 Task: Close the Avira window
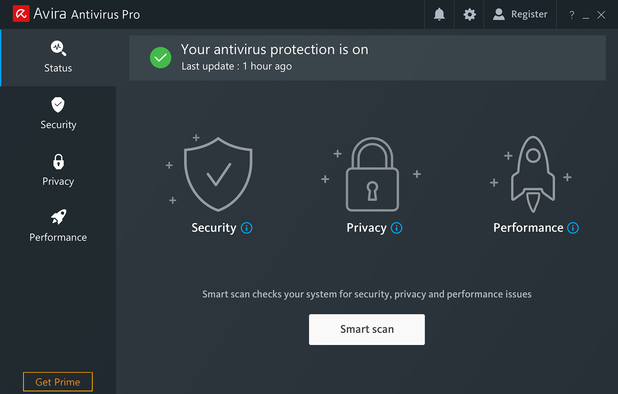[x=601, y=15]
